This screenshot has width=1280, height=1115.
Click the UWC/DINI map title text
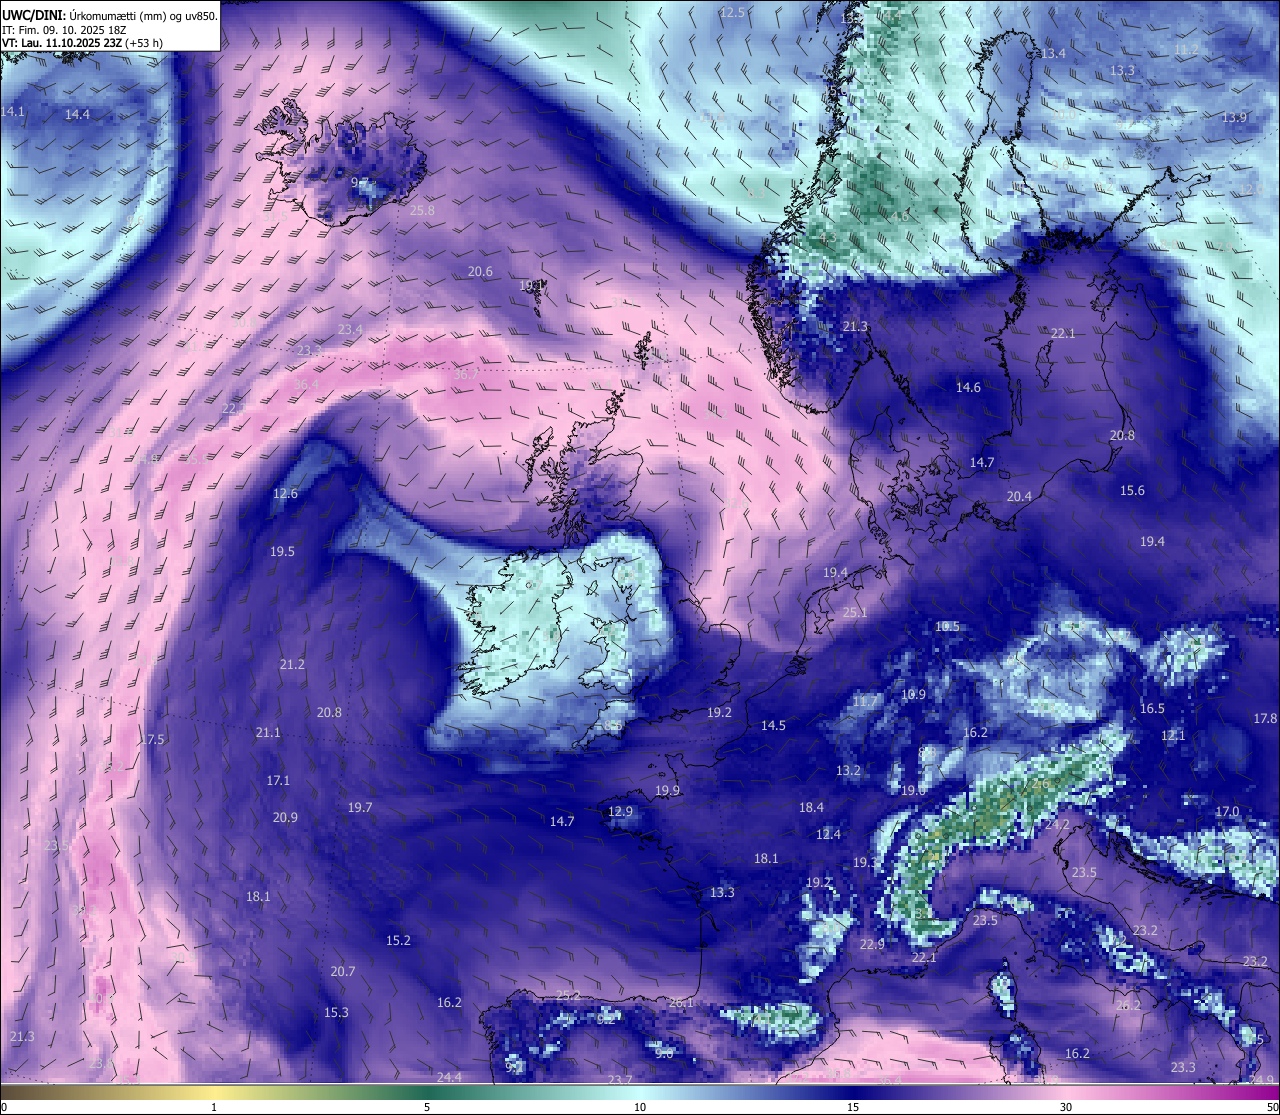click(110, 15)
